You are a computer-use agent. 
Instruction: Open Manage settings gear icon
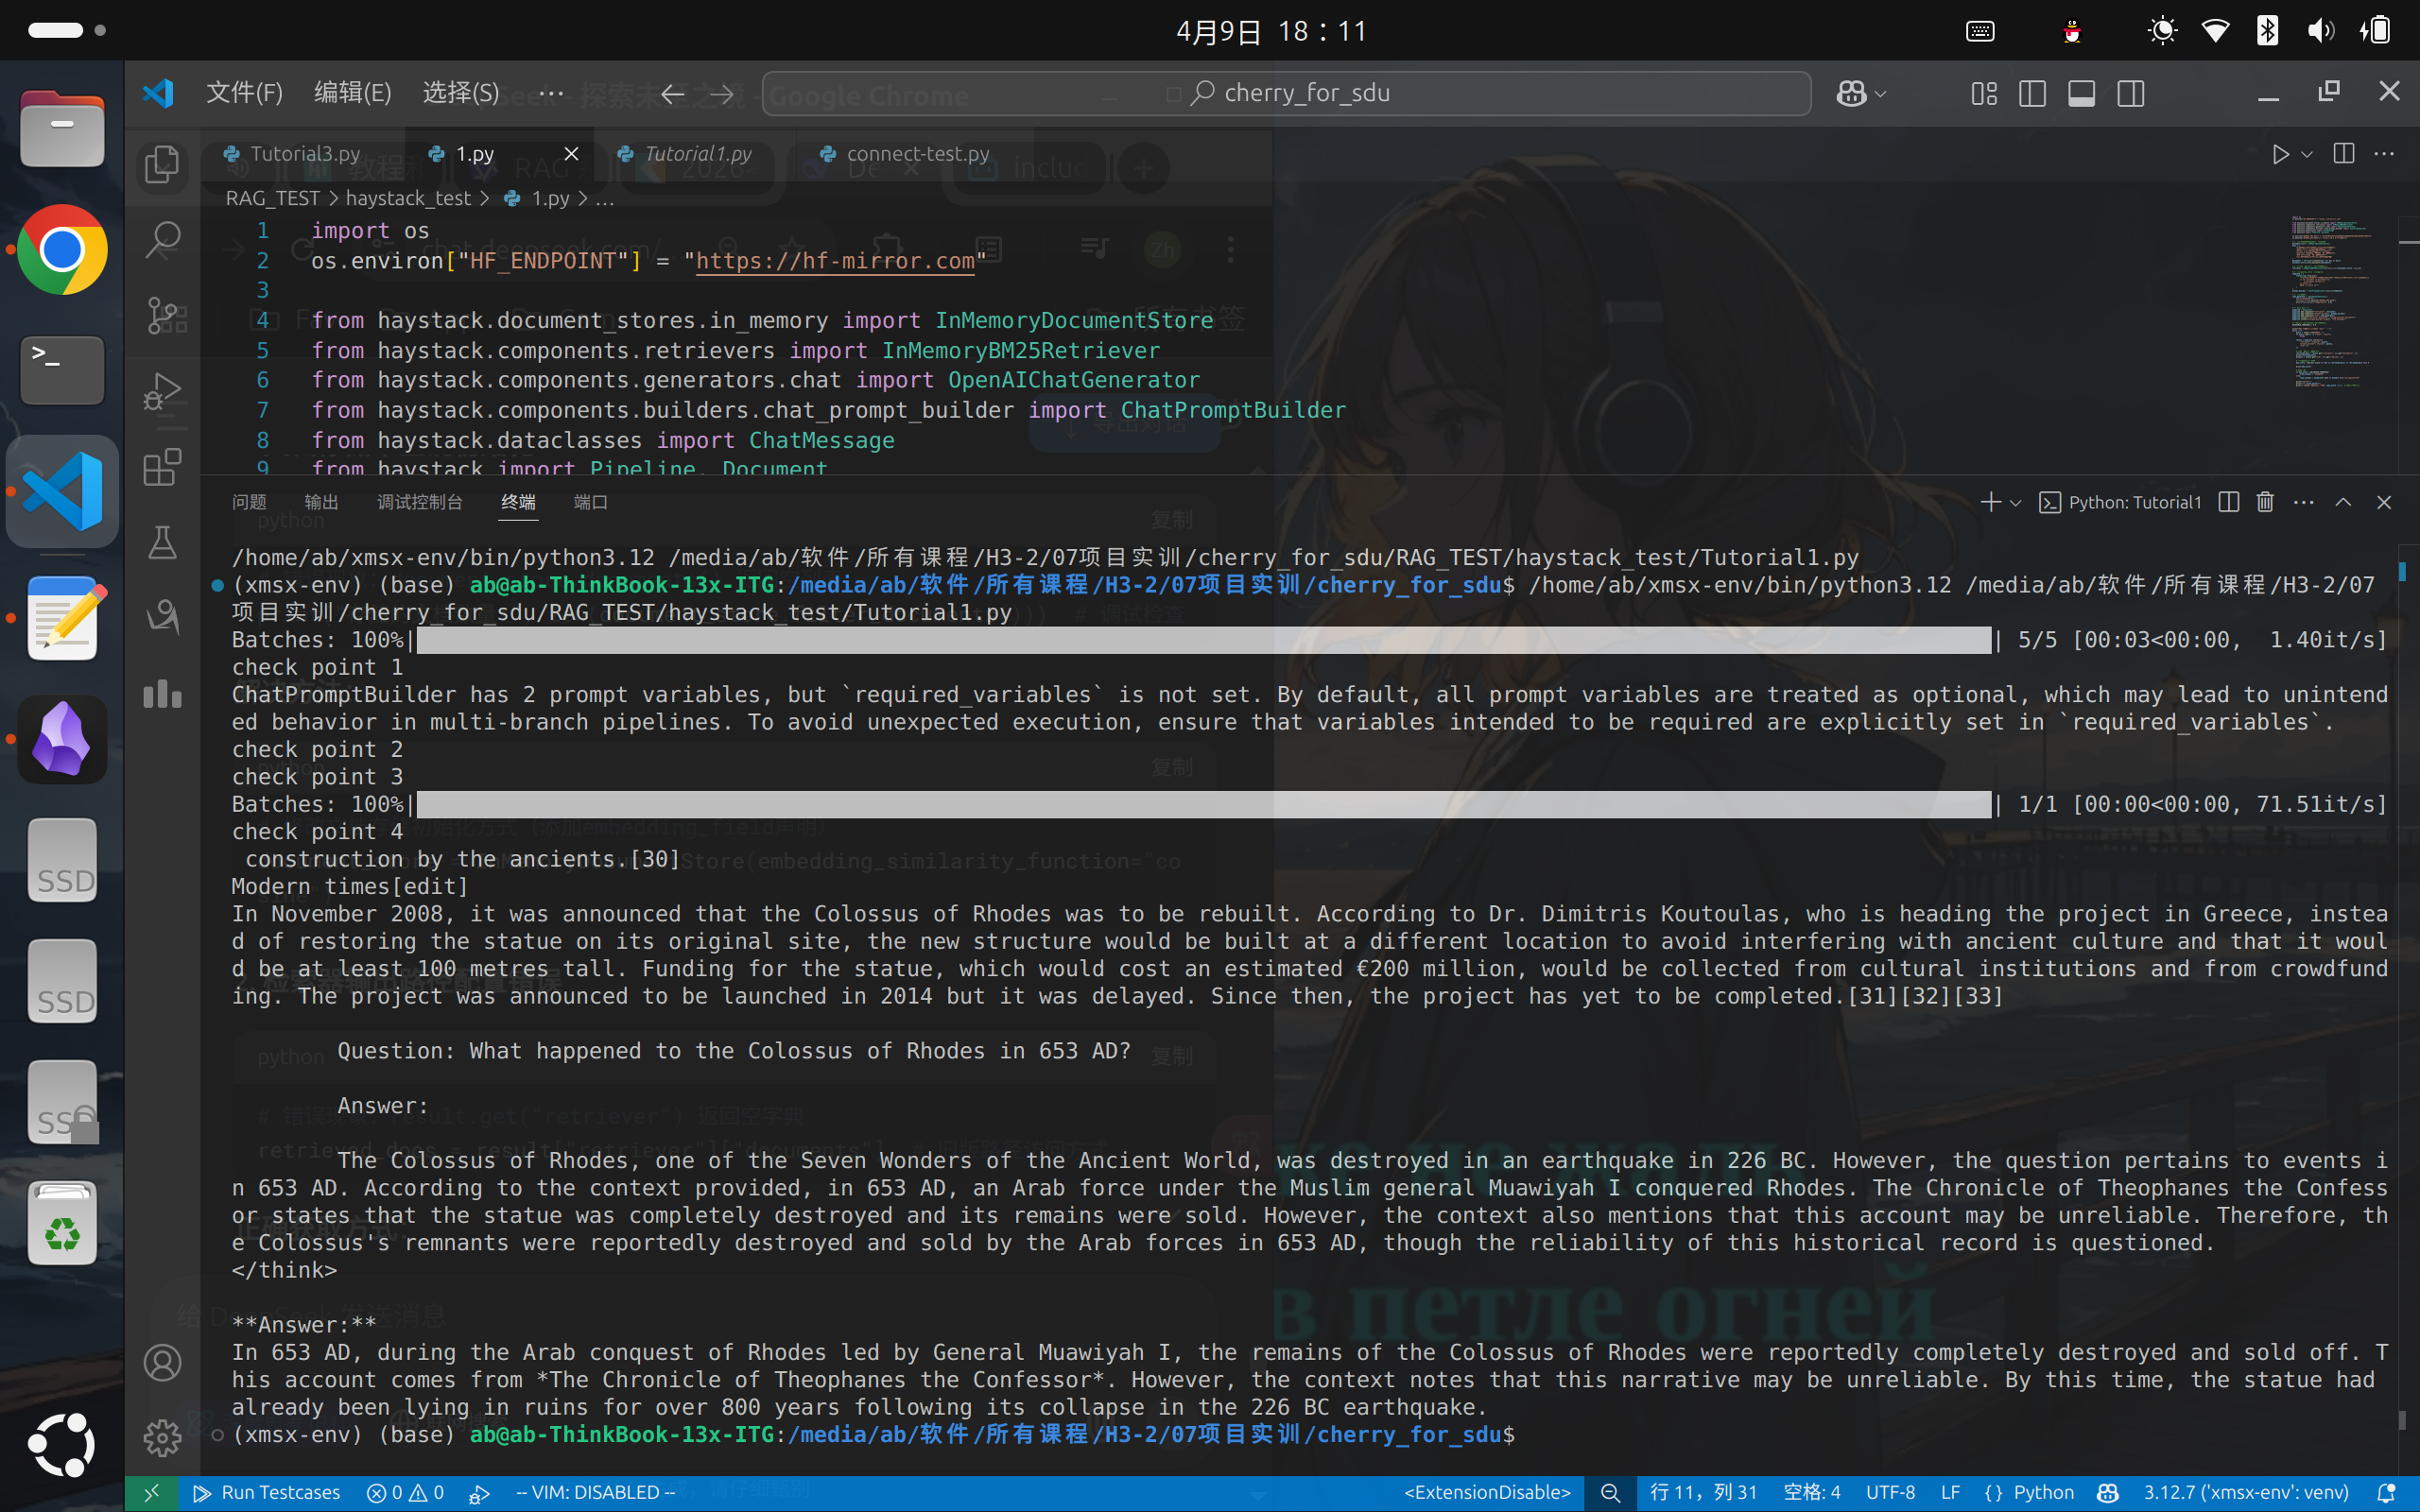point(162,1438)
